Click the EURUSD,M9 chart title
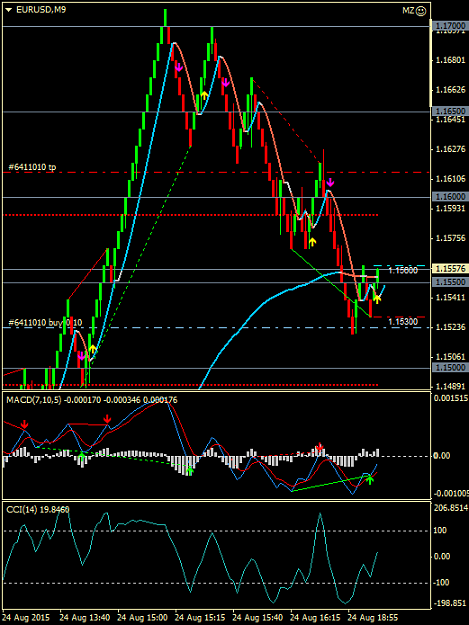This screenshot has width=469, height=625. (x=41, y=10)
